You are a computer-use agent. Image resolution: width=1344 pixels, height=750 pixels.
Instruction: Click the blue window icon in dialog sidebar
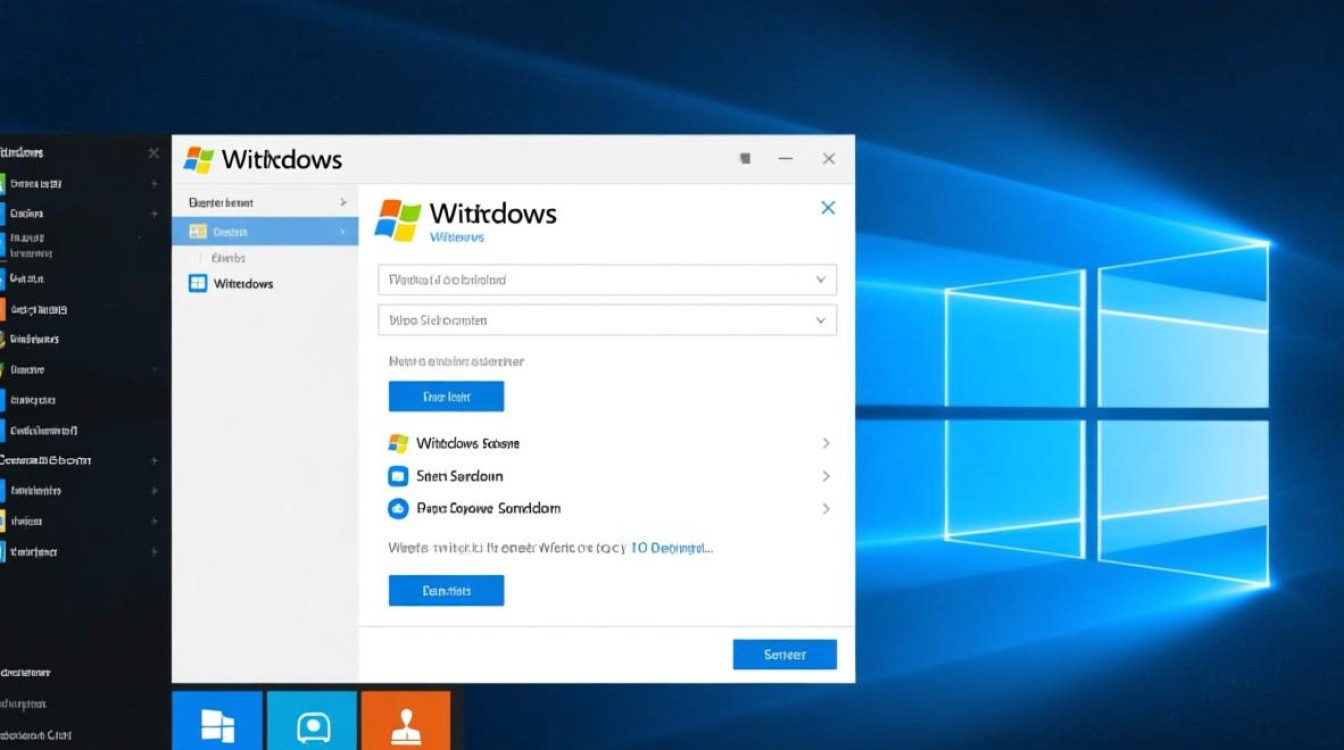[x=198, y=283]
